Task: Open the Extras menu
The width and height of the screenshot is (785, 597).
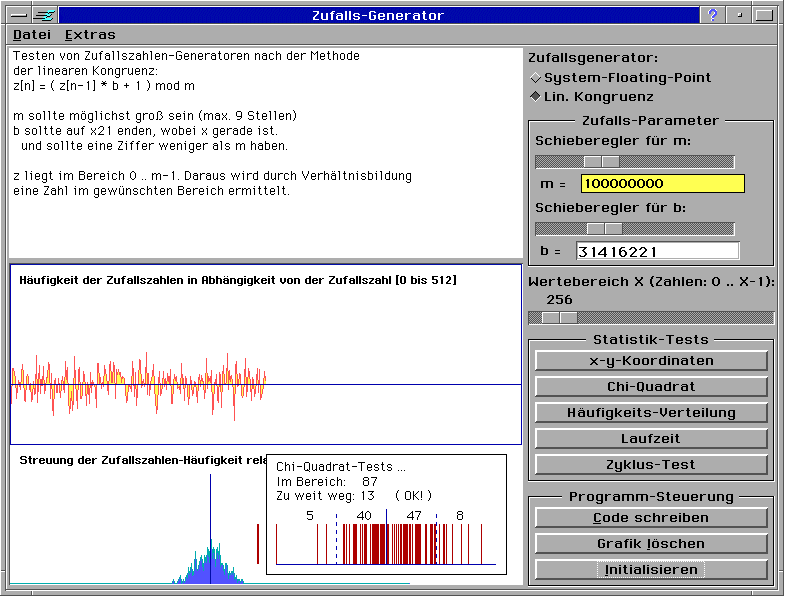Action: [90, 35]
